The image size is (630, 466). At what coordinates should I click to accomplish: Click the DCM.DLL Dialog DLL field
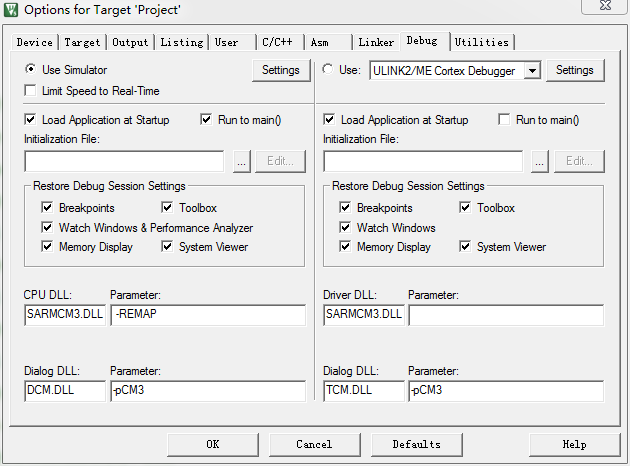pos(65,391)
